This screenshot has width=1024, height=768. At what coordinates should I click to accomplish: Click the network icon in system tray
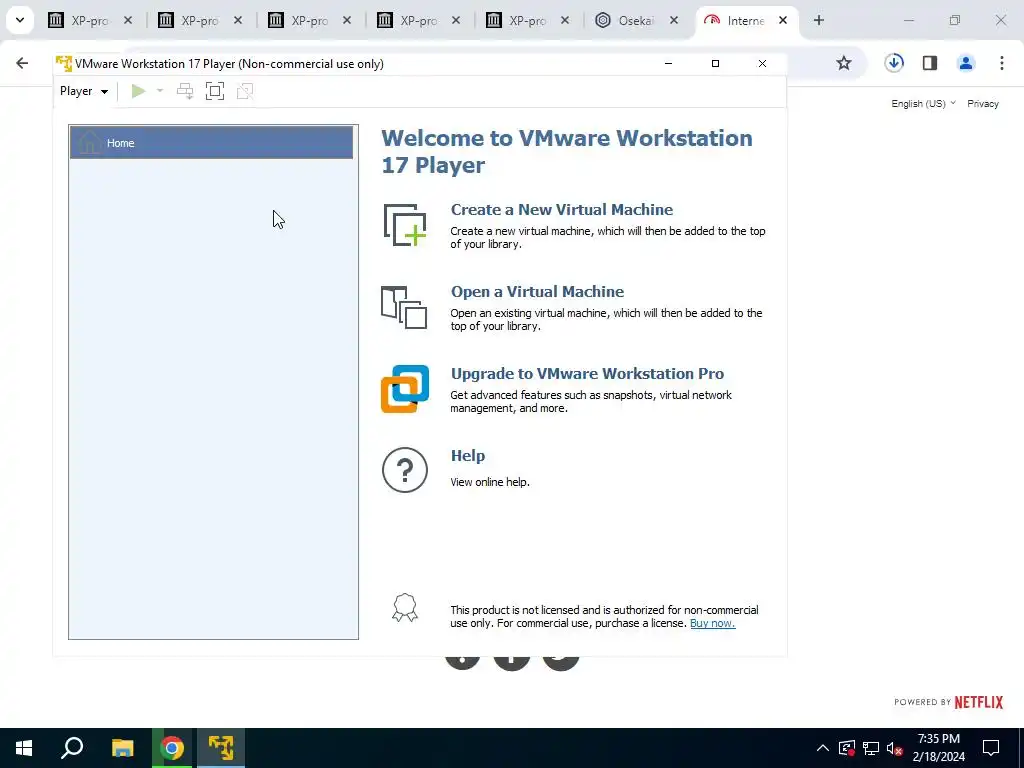[871, 748]
